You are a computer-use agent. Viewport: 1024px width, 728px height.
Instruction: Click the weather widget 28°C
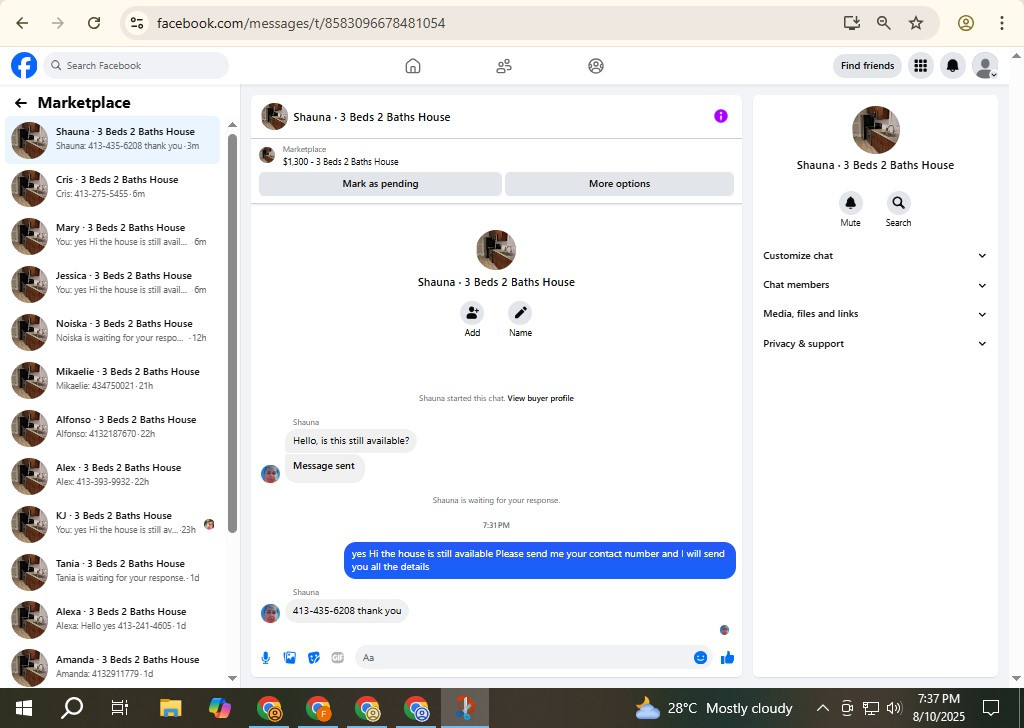(713, 708)
